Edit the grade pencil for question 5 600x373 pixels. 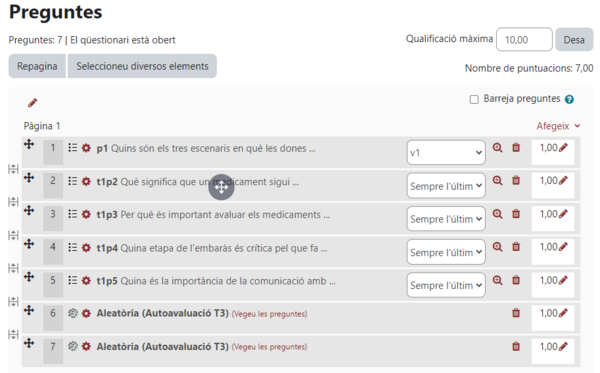click(x=563, y=280)
